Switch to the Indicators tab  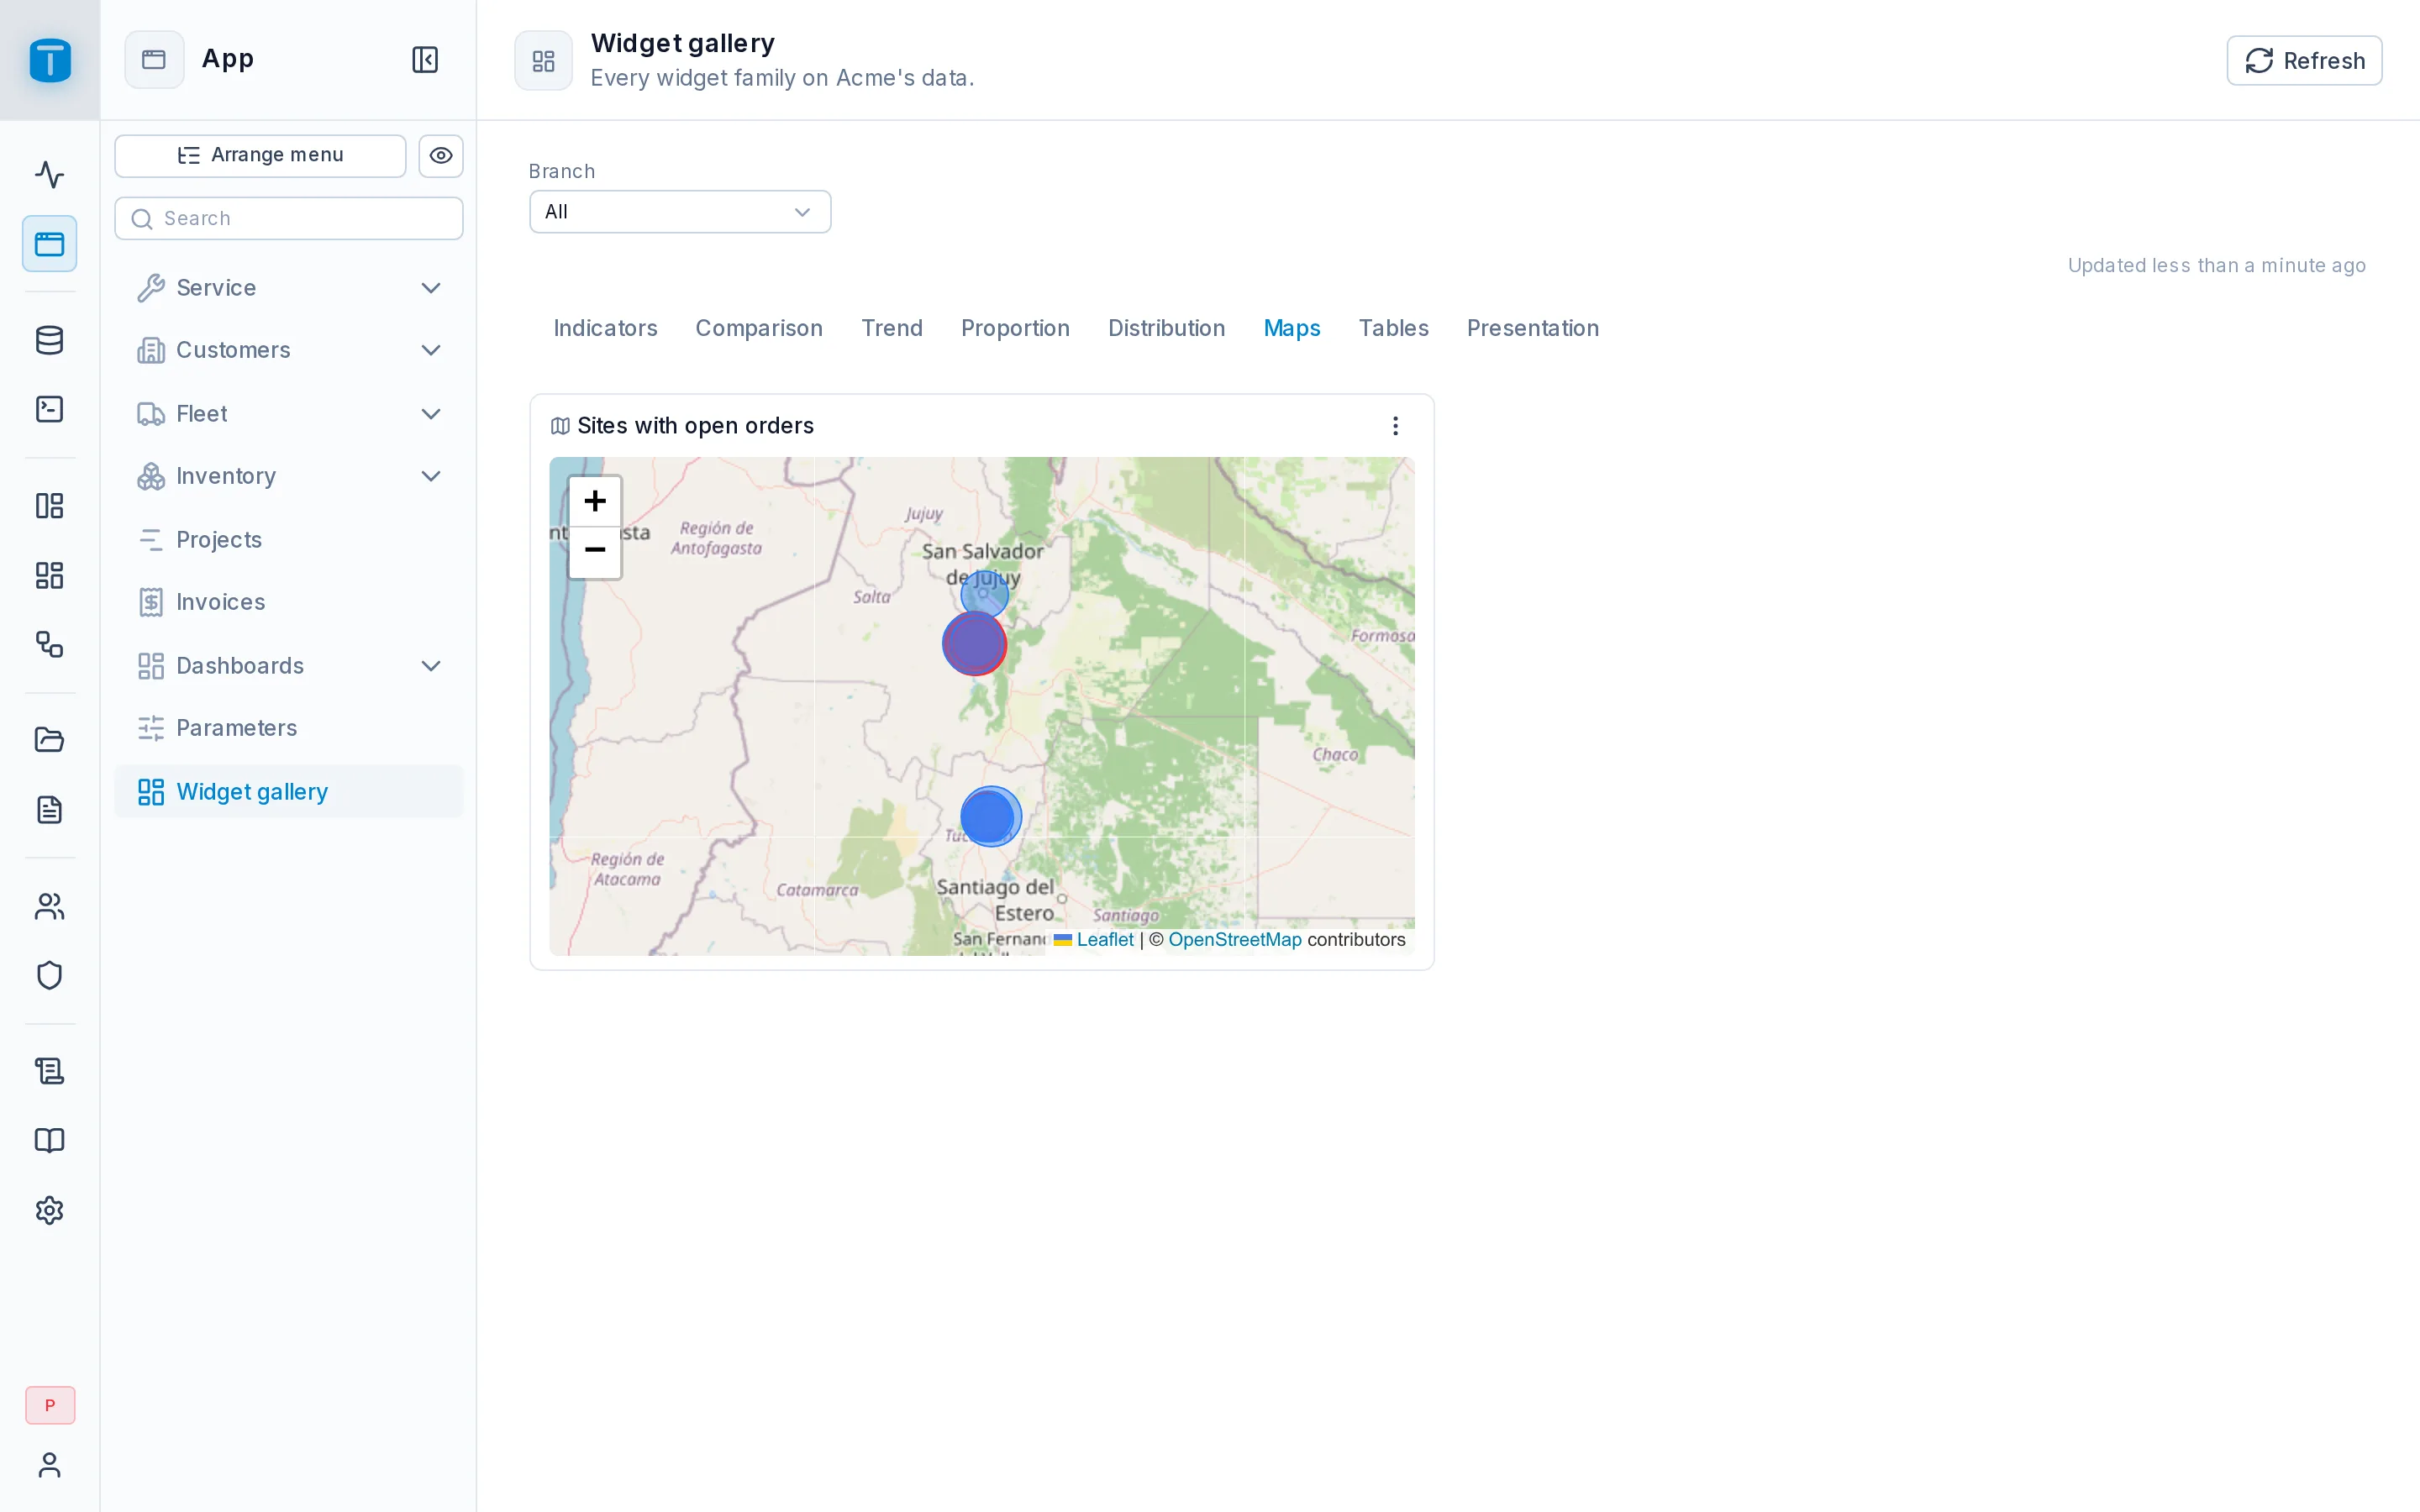coord(605,328)
